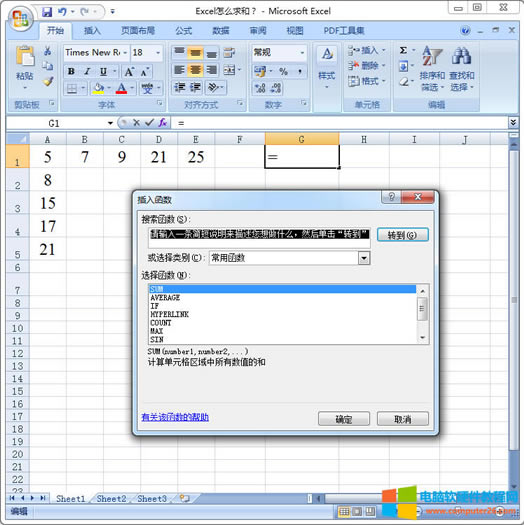Open the 有关该函数的帮助 help link
The height and width of the screenshot is (525, 524).
click(175, 417)
